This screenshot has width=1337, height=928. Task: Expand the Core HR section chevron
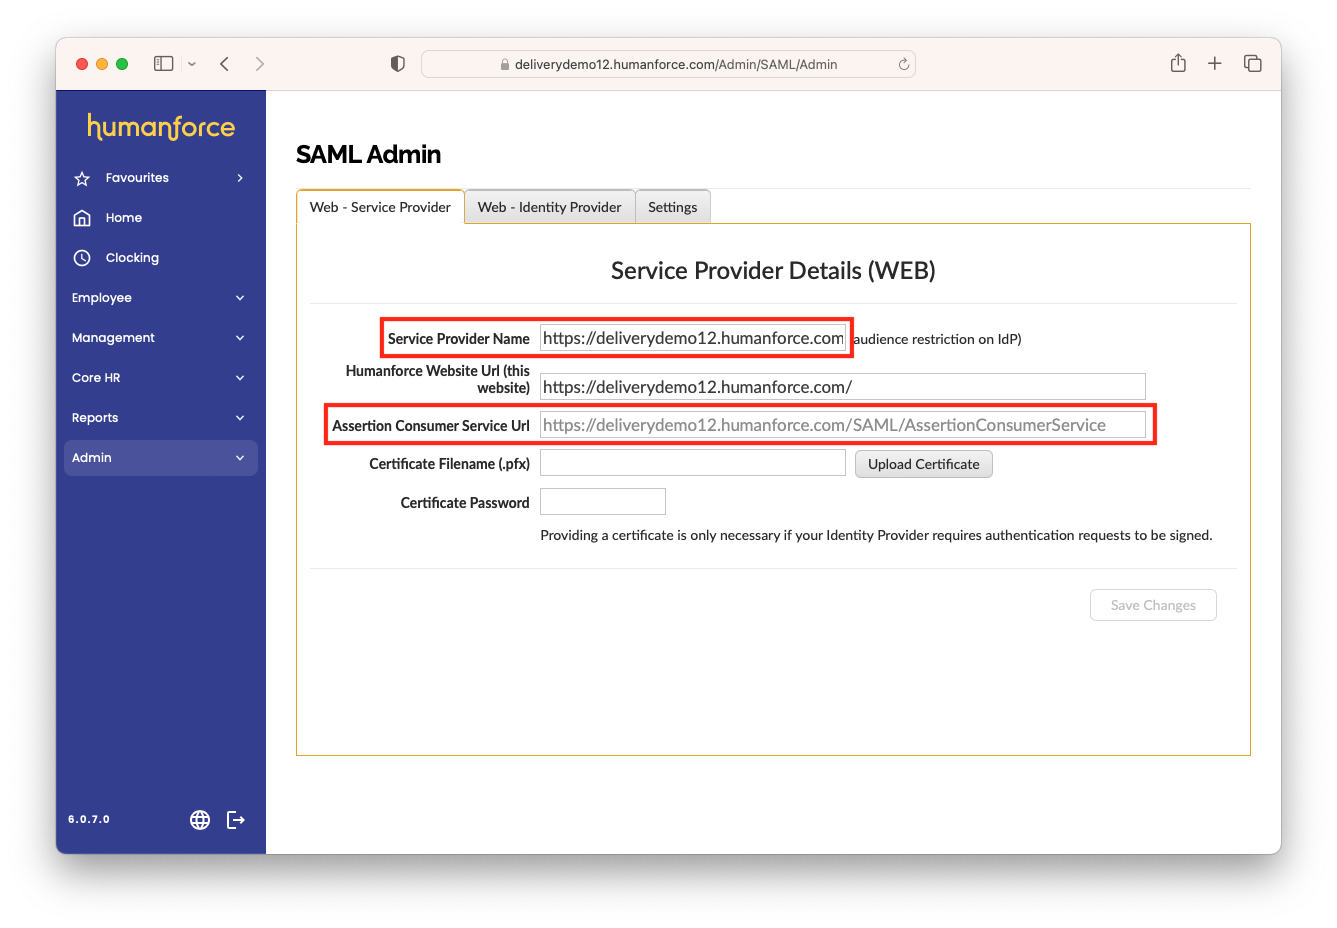[239, 378]
